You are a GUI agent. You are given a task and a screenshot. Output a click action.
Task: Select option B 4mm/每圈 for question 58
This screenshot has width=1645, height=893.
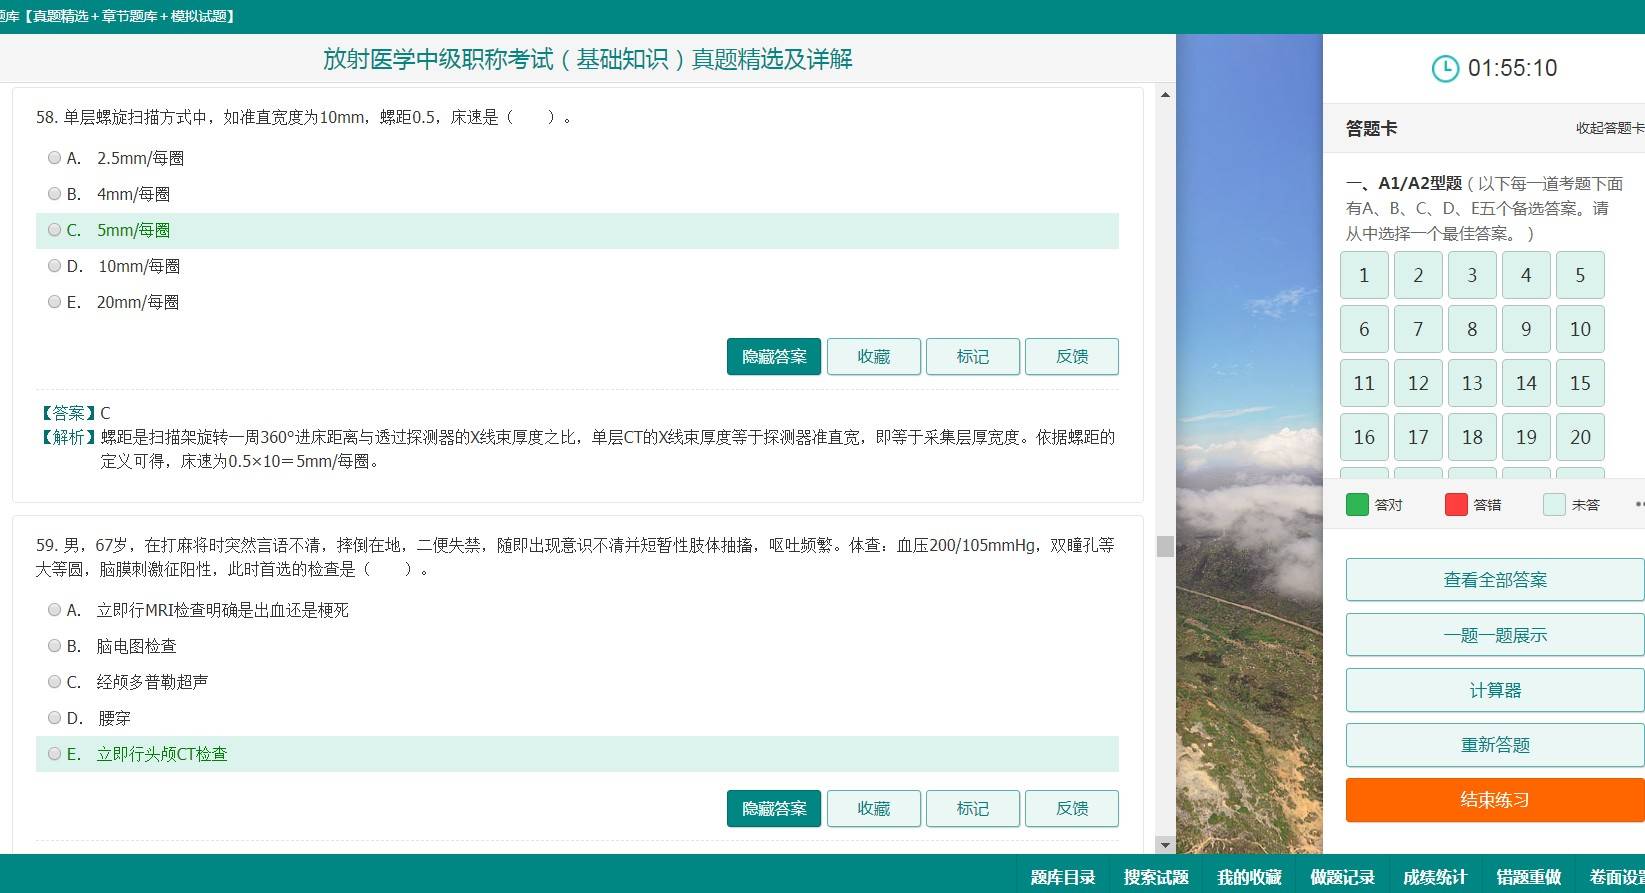pyautogui.click(x=55, y=194)
